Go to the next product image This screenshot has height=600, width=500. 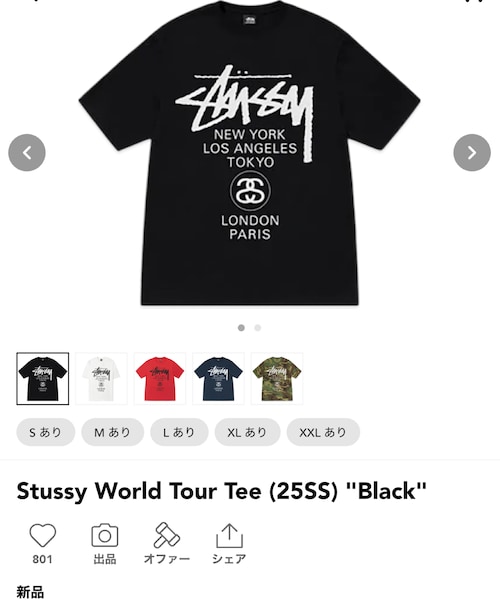click(x=472, y=152)
